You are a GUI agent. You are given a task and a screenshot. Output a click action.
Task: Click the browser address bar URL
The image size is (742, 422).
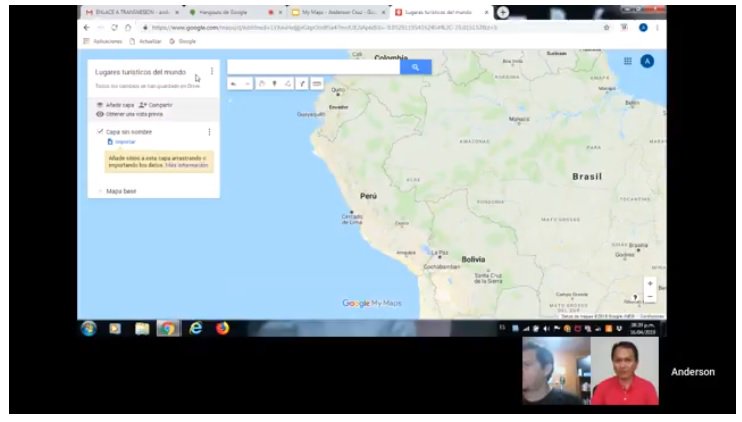pos(324,28)
